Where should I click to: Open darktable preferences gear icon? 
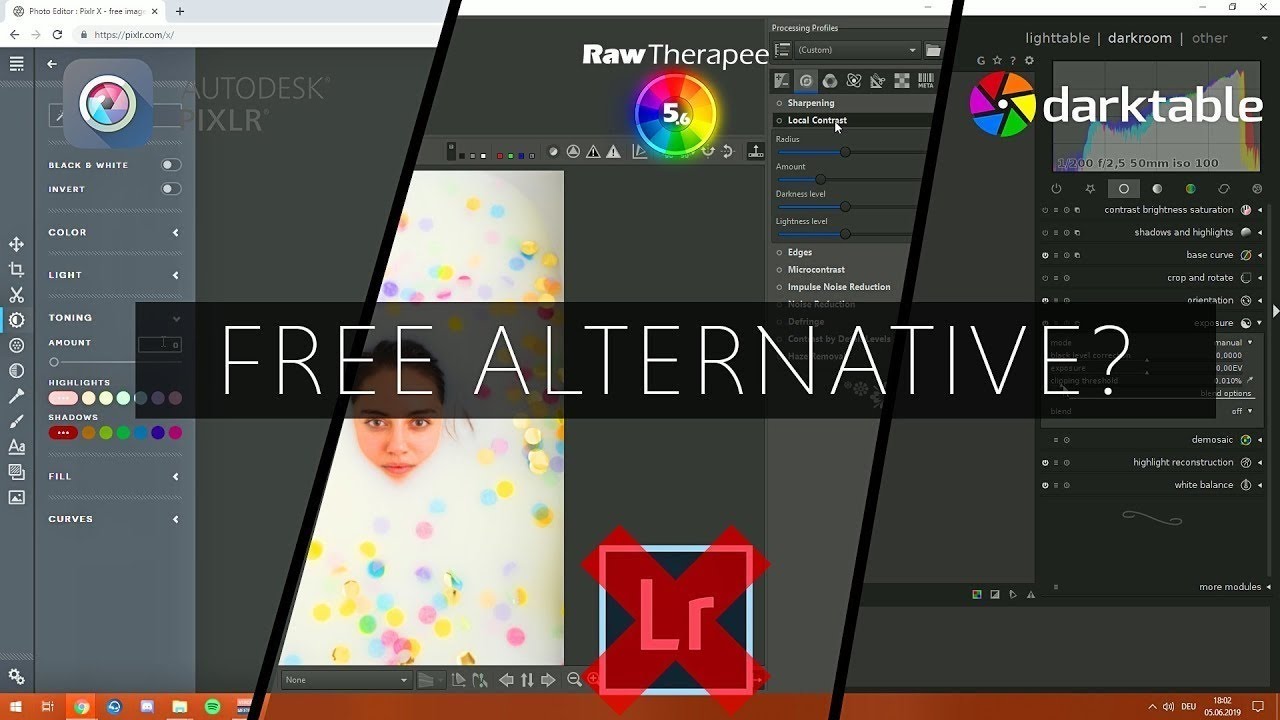click(x=1029, y=61)
